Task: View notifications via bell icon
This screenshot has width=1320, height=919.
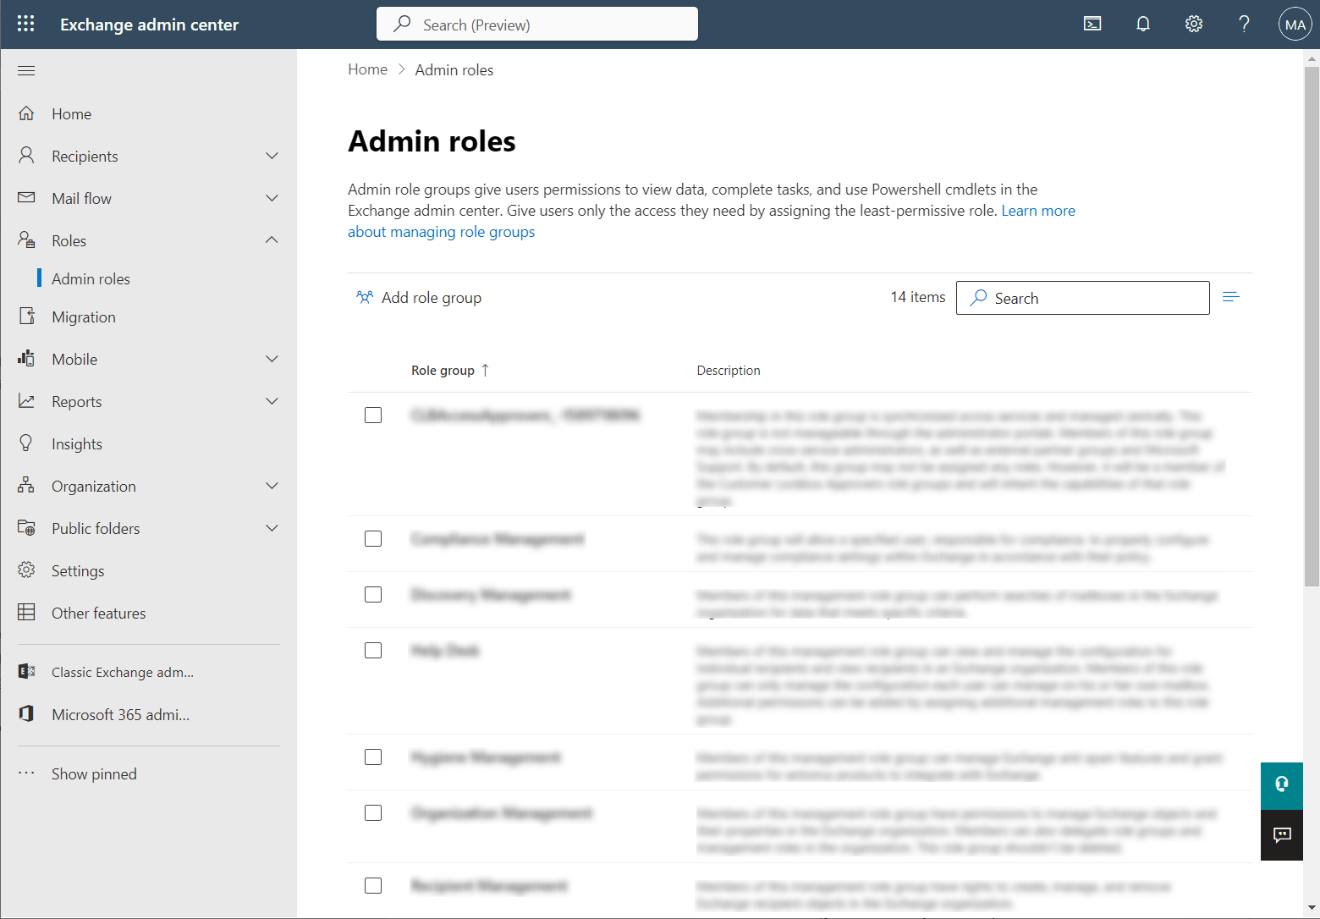Action: coord(1143,23)
